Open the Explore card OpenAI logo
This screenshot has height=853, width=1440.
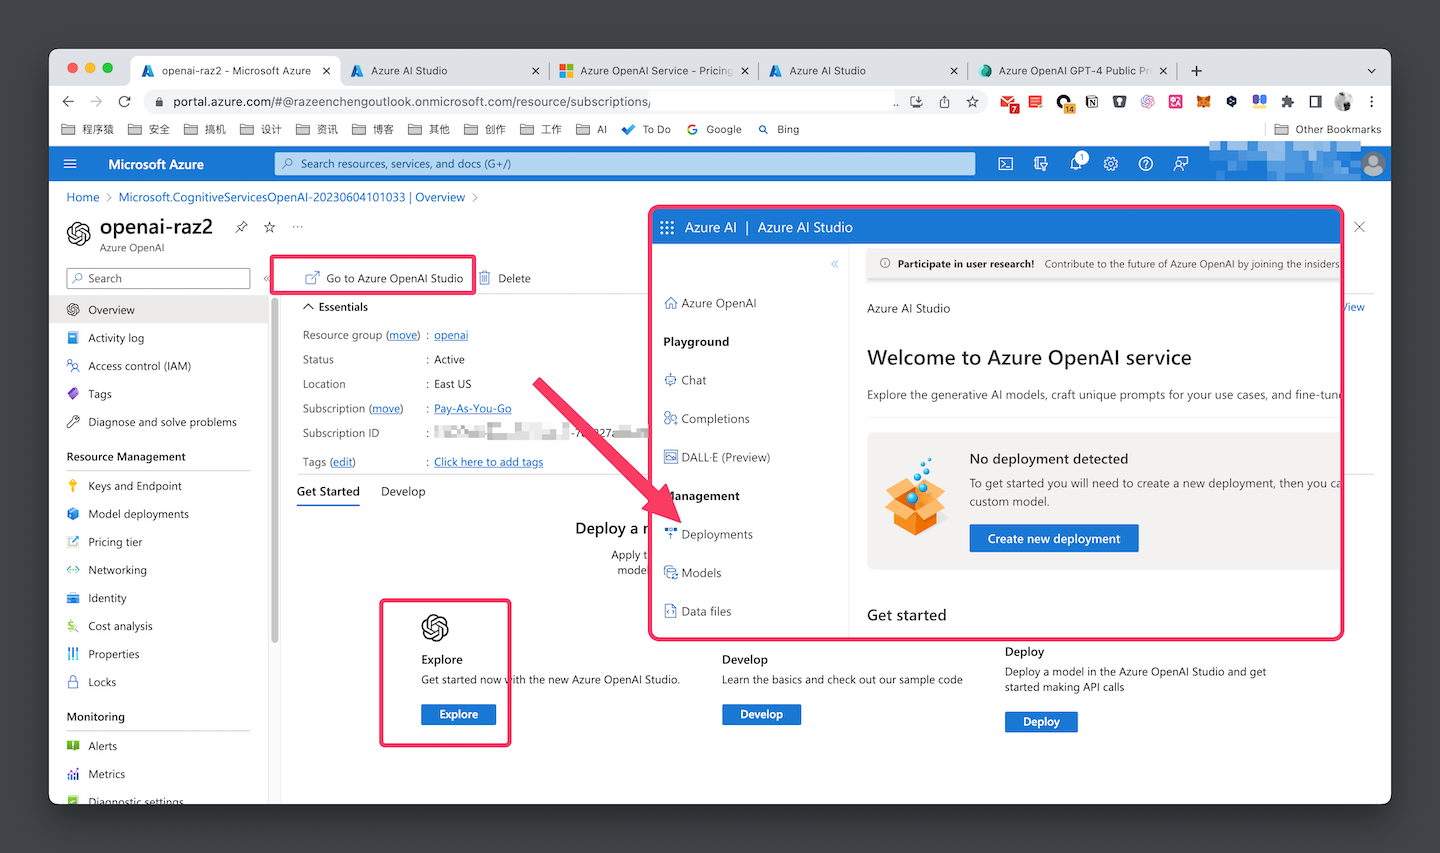point(435,628)
